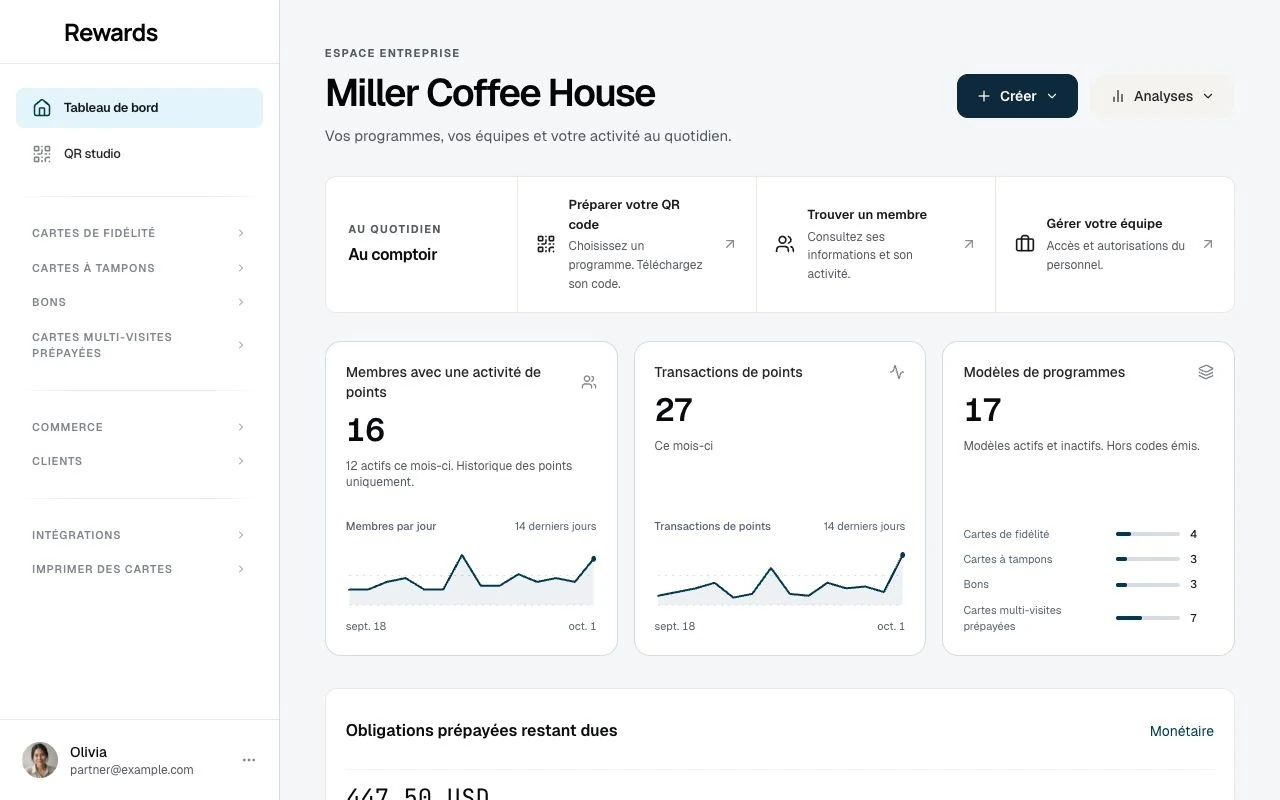Click the Tableau de bord home icon
This screenshot has height=800, width=1280.
click(x=42, y=108)
